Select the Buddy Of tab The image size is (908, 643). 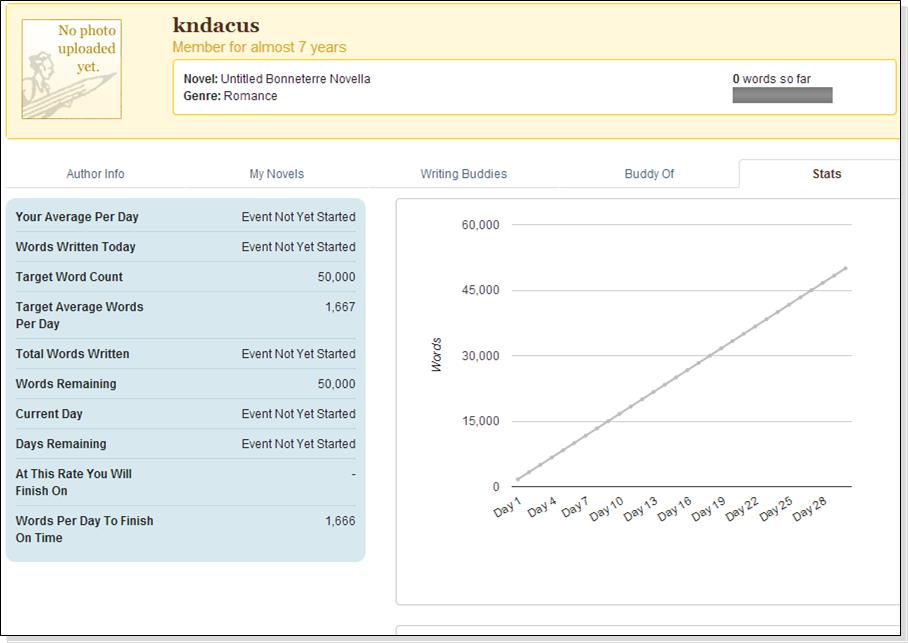[649, 174]
